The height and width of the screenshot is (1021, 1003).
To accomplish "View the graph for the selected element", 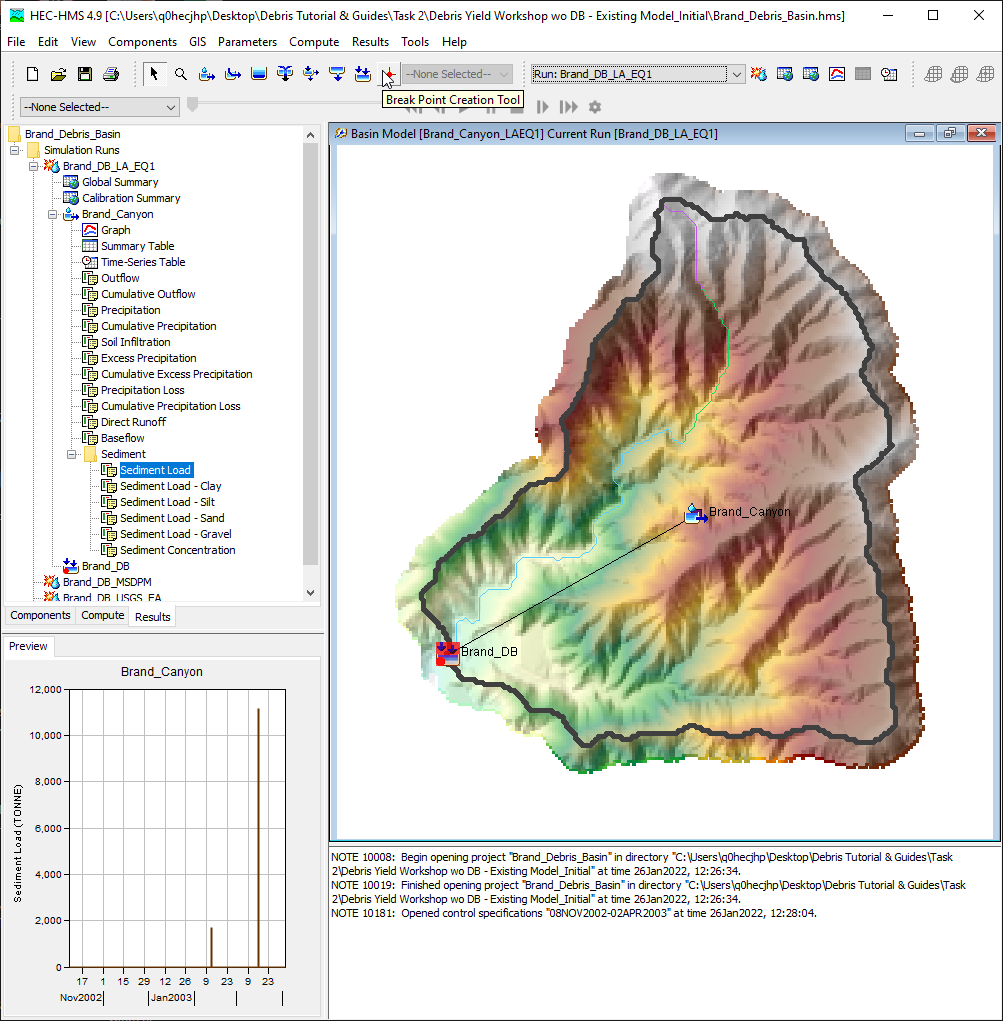I will pos(837,74).
